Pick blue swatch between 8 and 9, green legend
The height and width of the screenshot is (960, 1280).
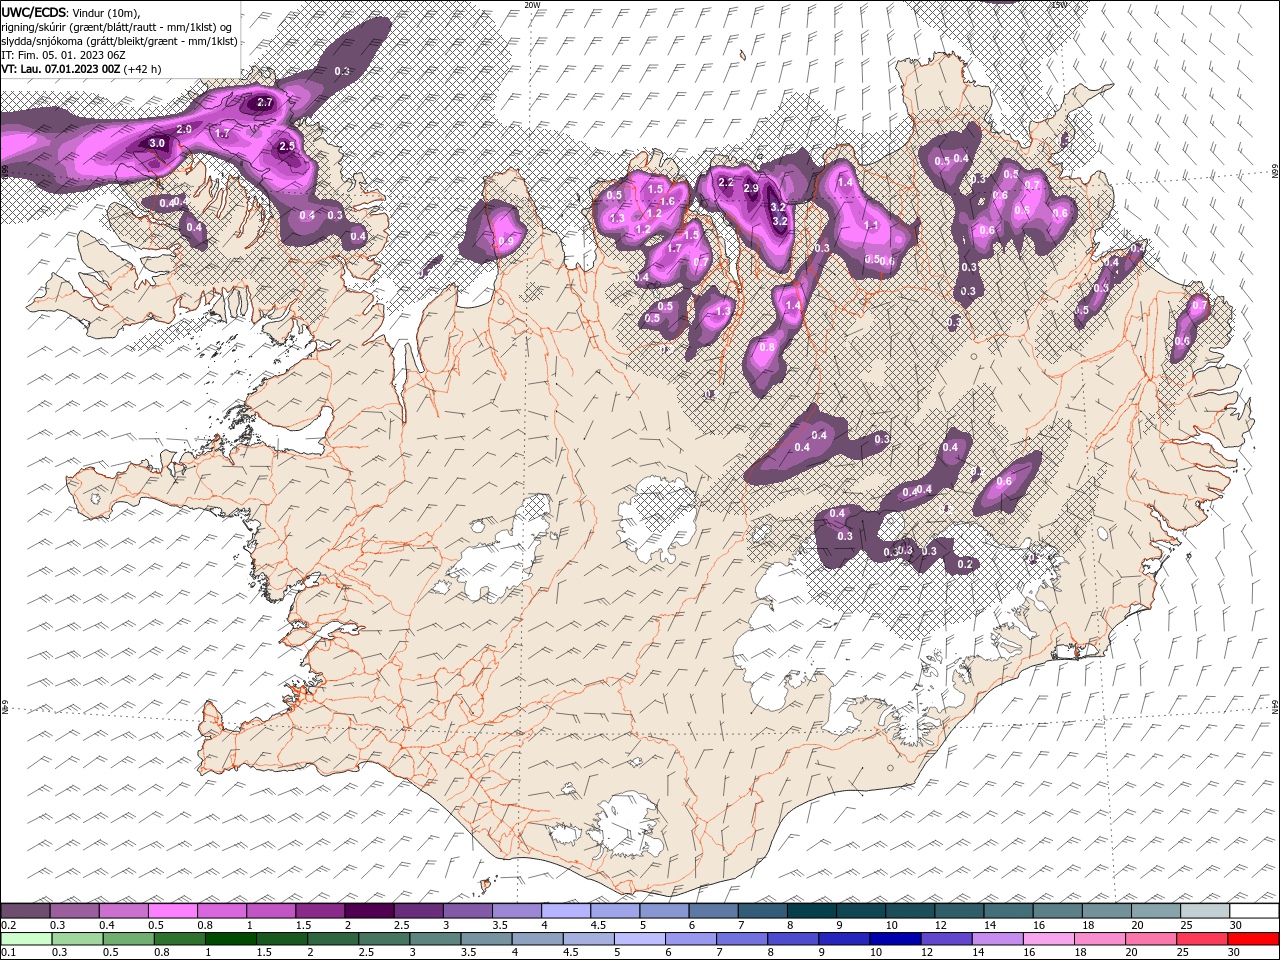(793, 939)
